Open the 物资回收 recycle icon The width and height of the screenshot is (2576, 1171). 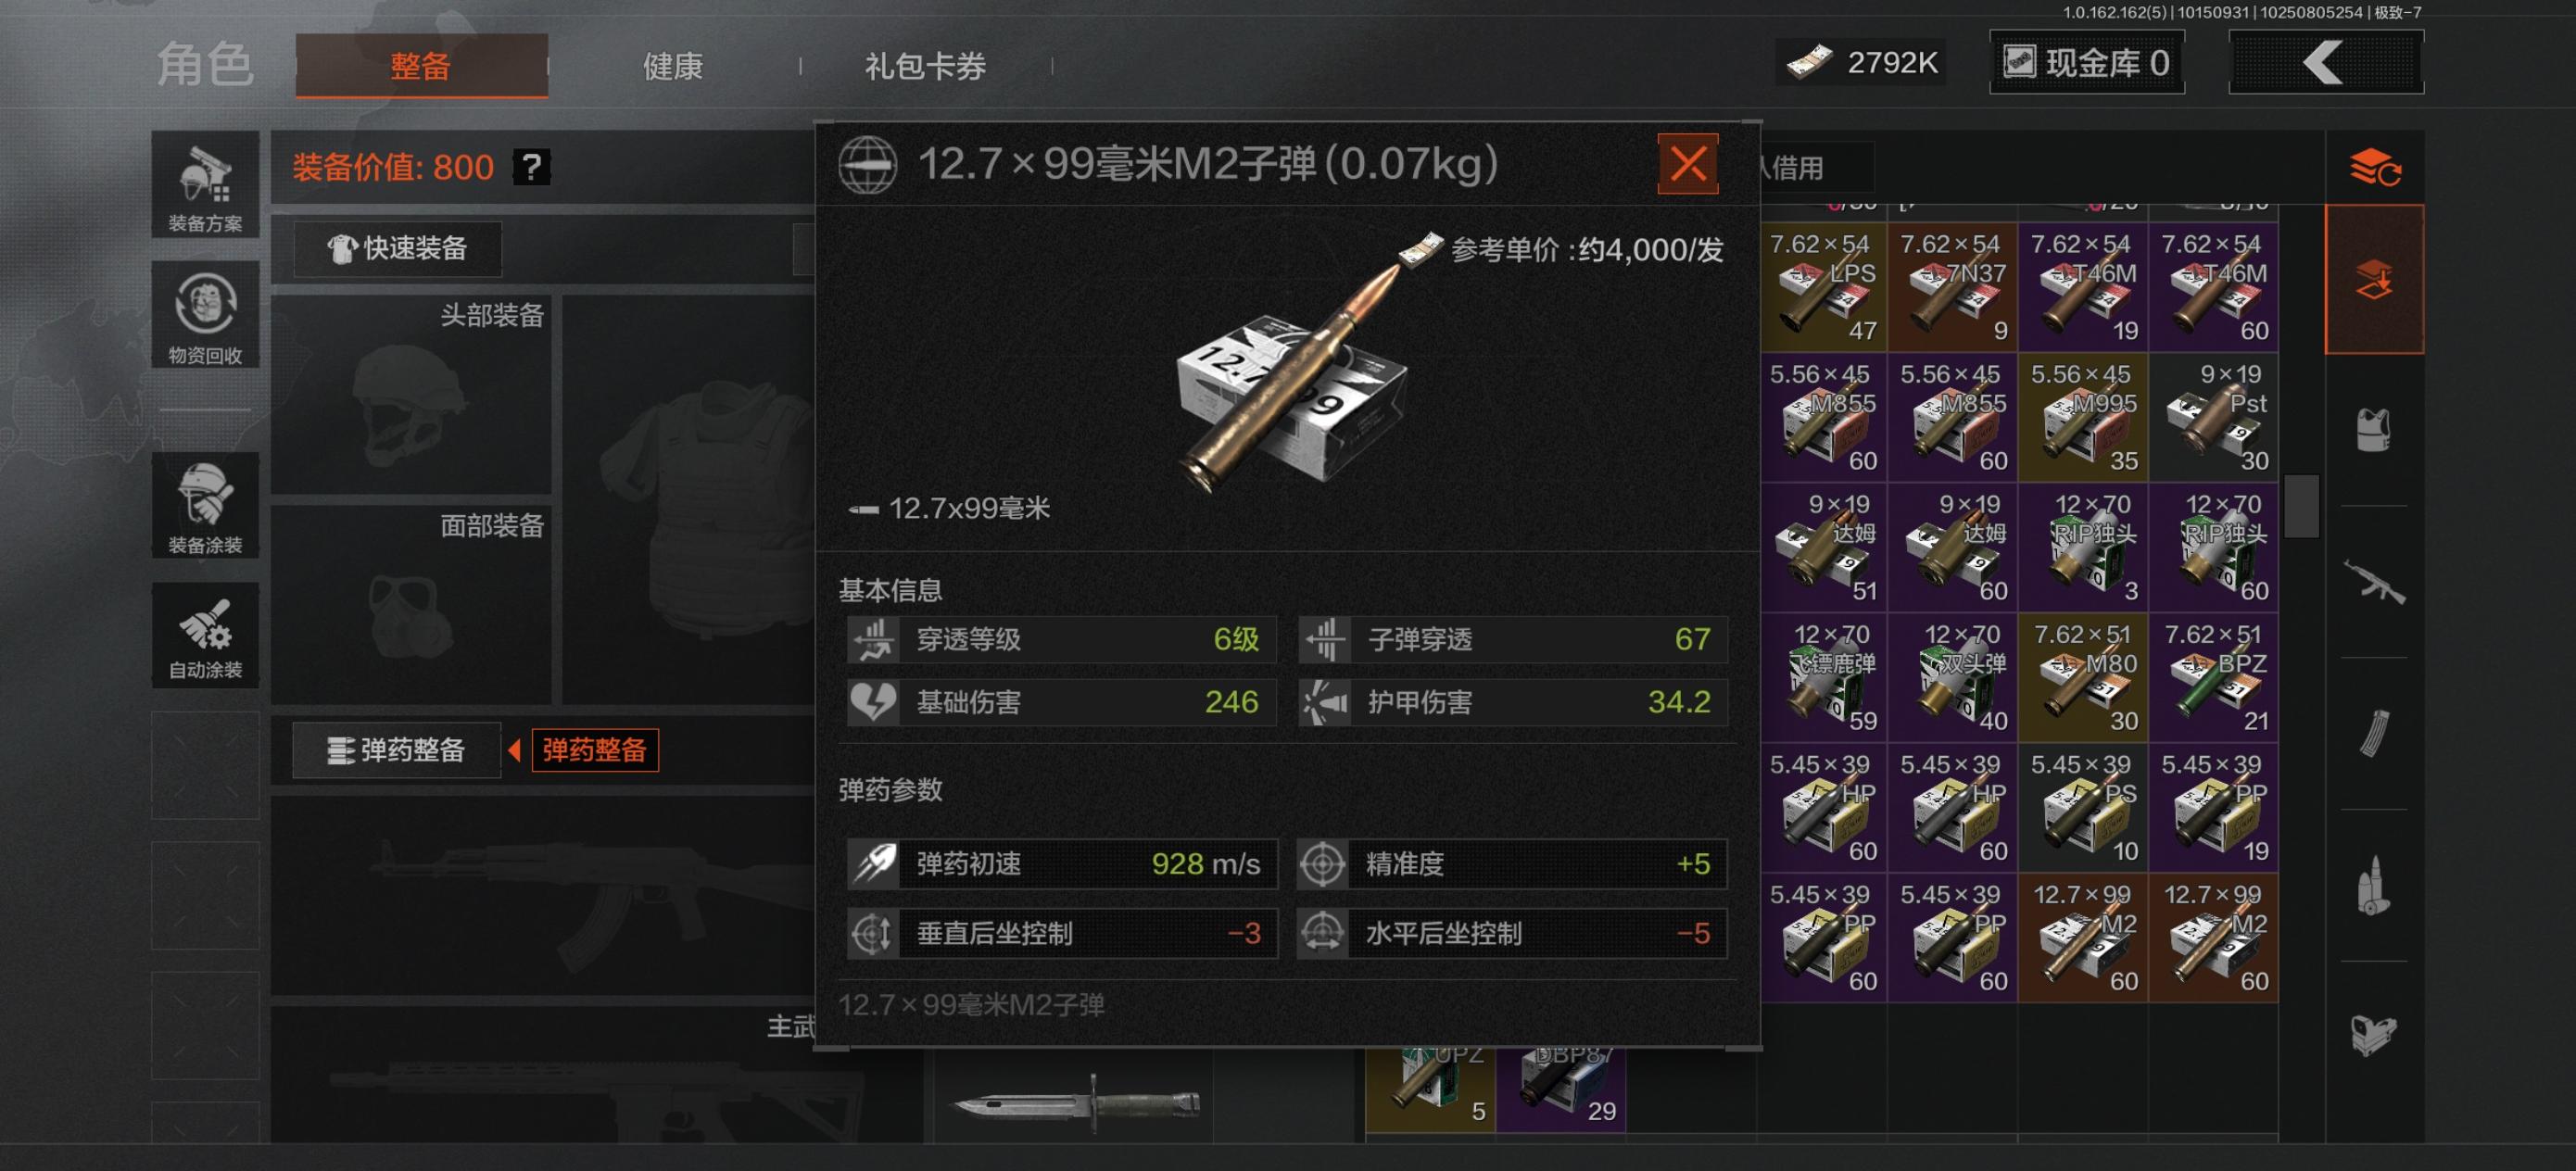click(x=205, y=314)
